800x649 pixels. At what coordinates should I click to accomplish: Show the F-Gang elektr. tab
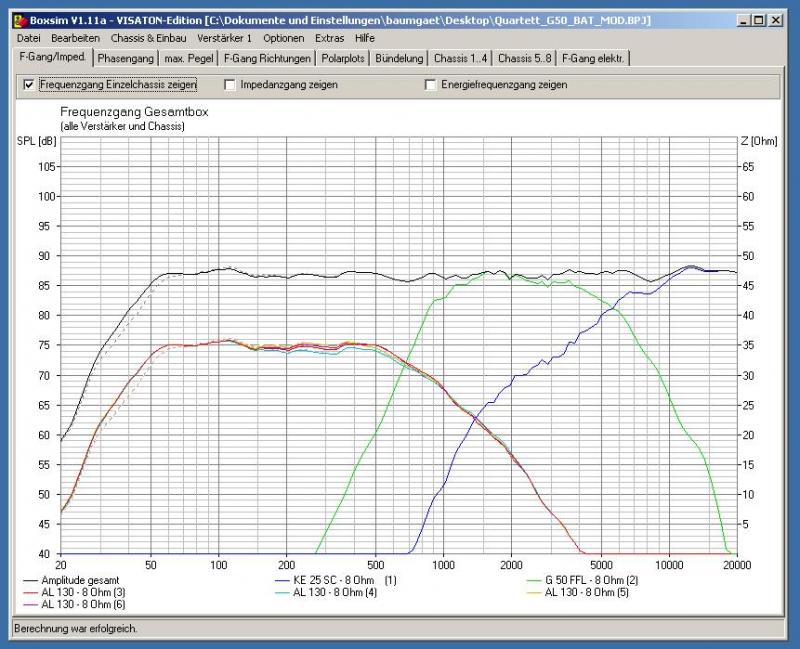594,58
